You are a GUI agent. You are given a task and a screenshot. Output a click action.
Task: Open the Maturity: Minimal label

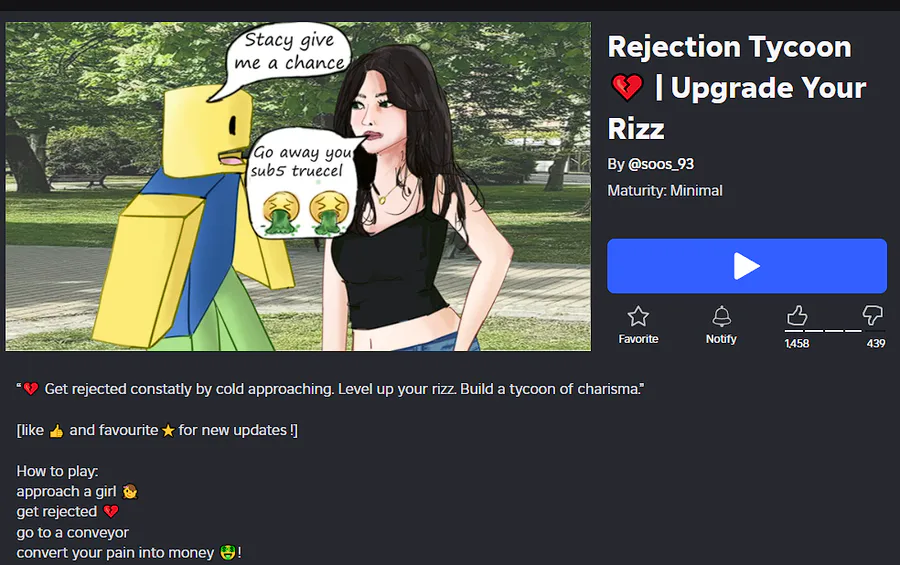pos(665,191)
